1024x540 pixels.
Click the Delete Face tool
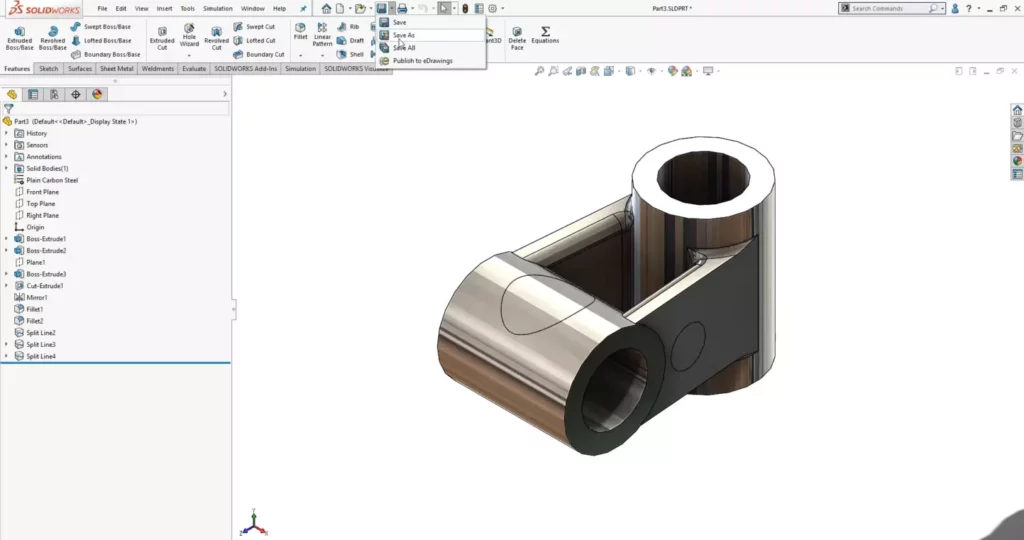click(x=517, y=39)
